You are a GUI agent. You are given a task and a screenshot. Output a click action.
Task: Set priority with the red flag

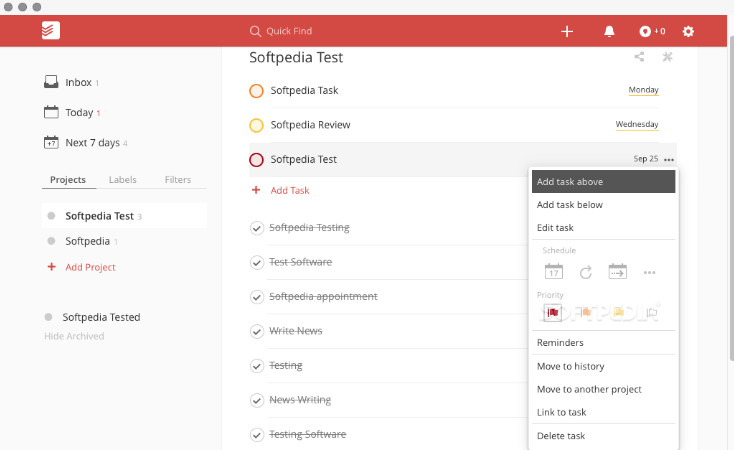point(553,313)
